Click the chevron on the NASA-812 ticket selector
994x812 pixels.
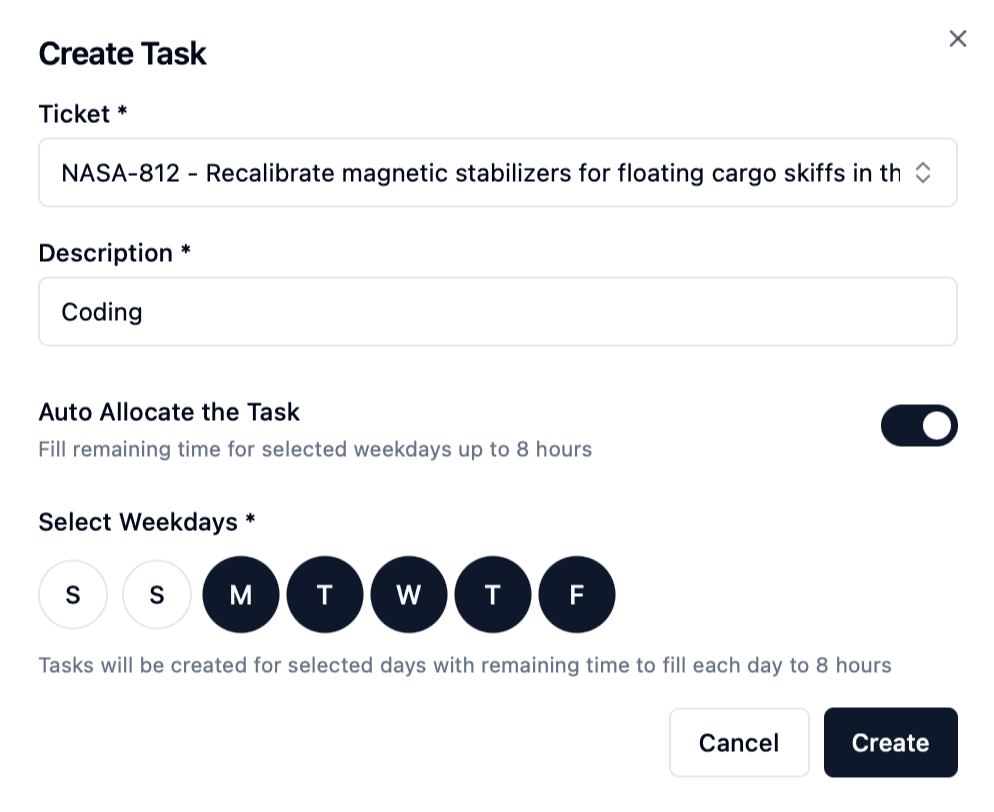[x=922, y=172]
